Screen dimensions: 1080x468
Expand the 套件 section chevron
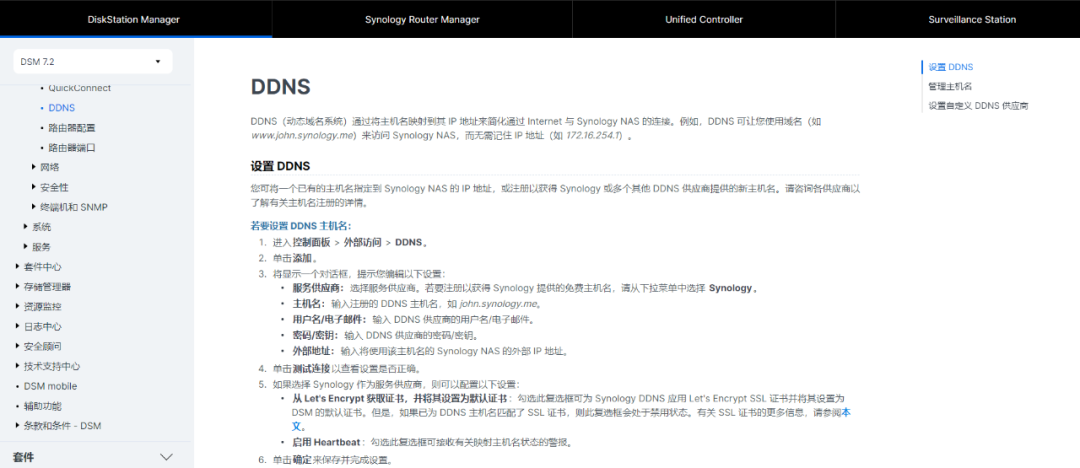166,457
